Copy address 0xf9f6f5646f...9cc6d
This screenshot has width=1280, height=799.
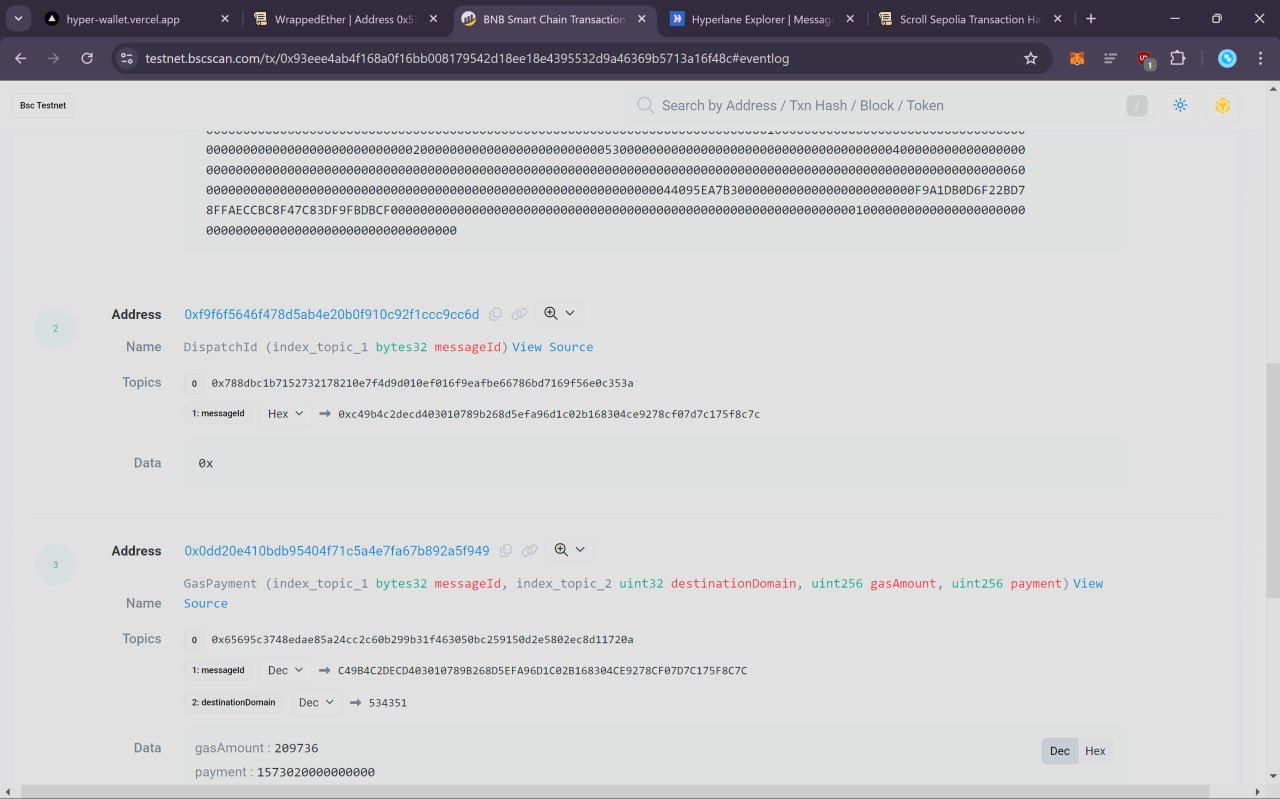[495, 314]
